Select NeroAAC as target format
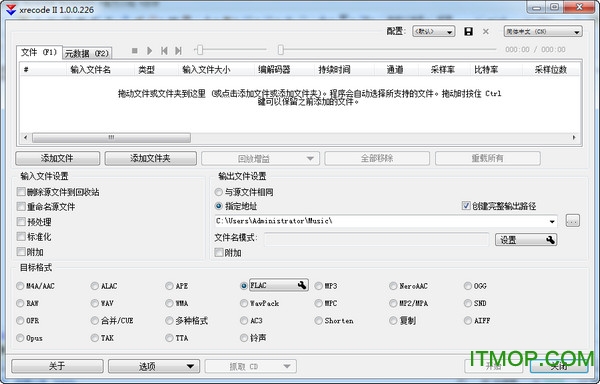The height and width of the screenshot is (384, 600). tap(393, 286)
